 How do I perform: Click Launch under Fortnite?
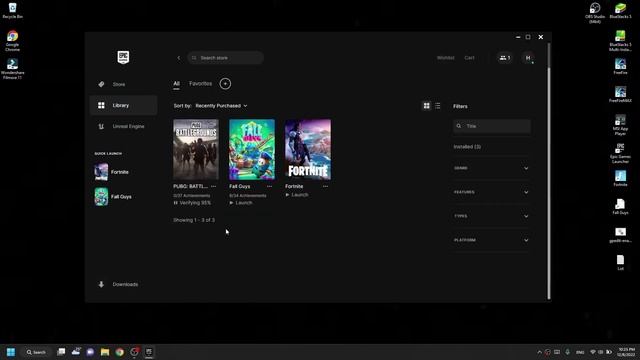click(297, 195)
